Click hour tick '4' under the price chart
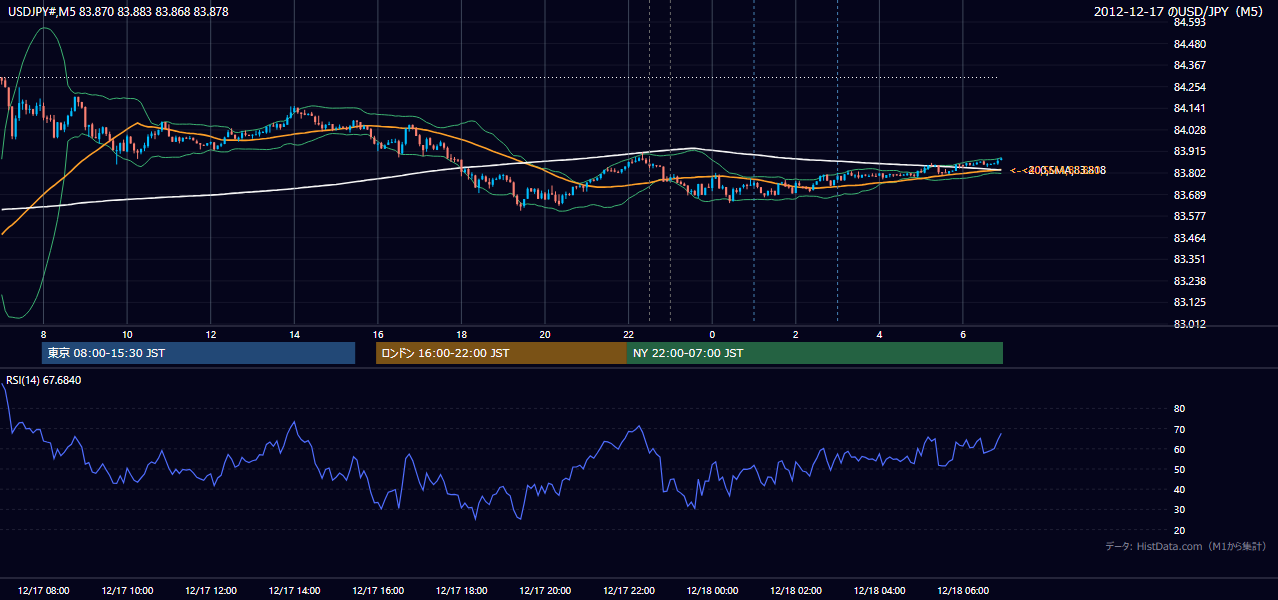The image size is (1278, 600). 879,334
